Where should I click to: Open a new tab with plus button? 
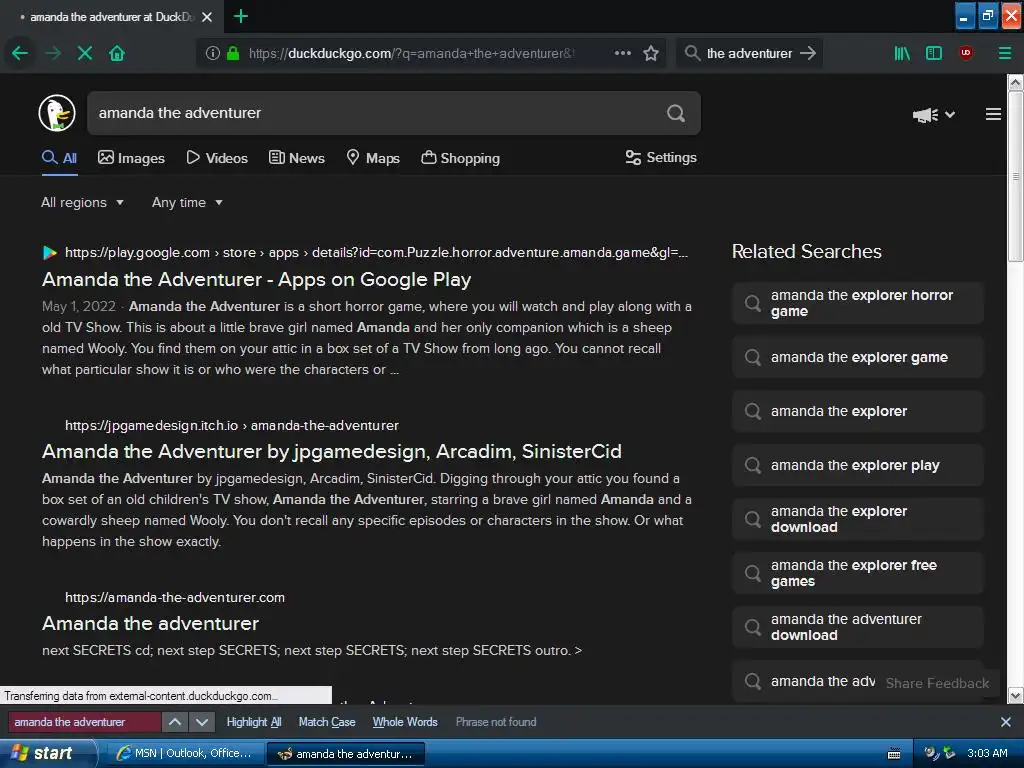[240, 16]
